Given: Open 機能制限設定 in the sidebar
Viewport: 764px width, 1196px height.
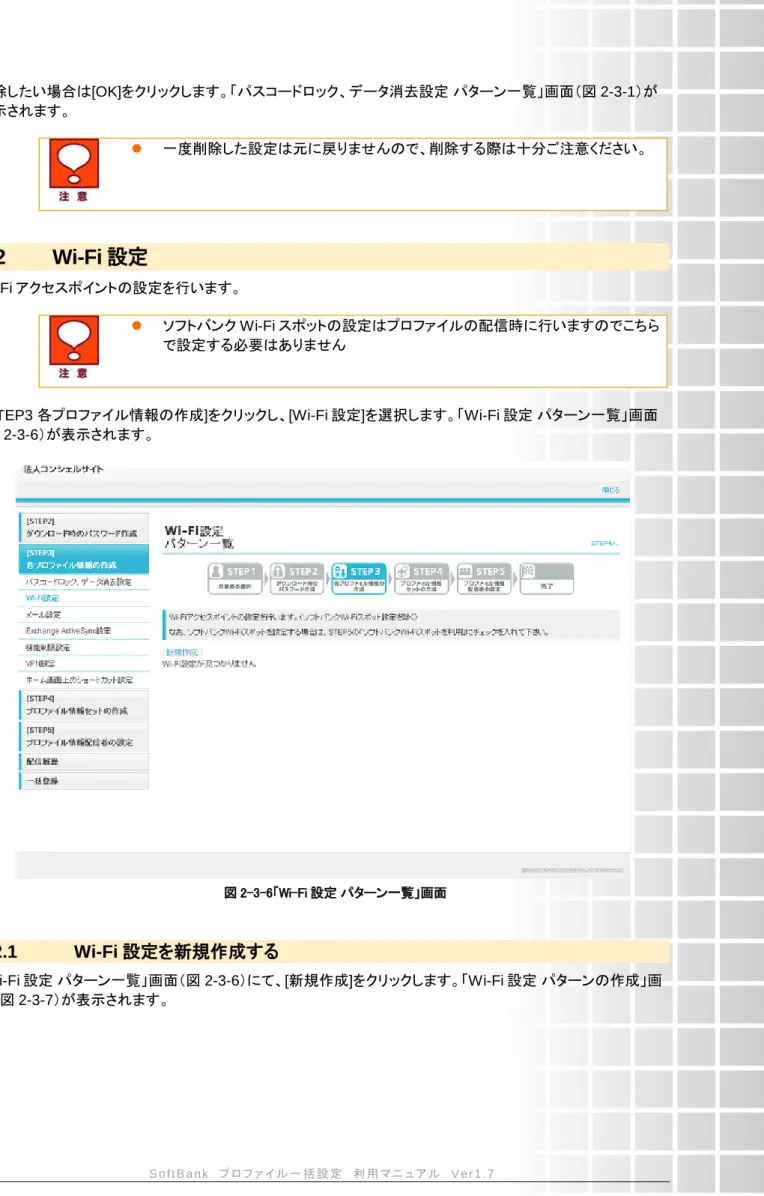Looking at the screenshot, I should click(x=47, y=647).
